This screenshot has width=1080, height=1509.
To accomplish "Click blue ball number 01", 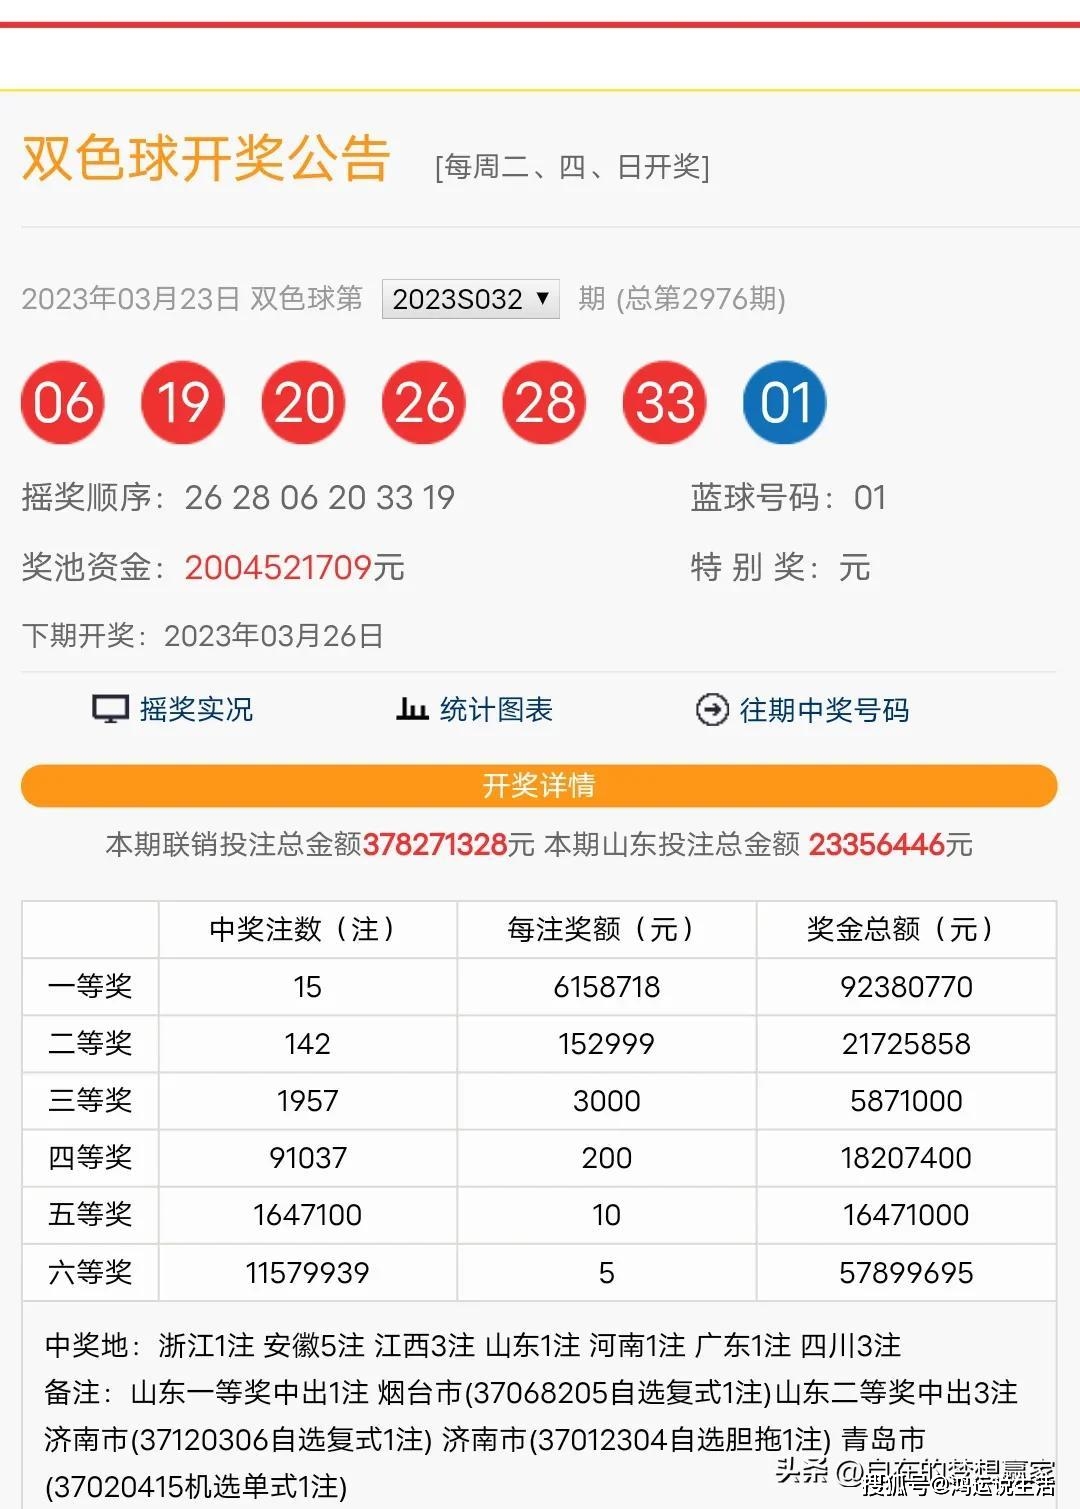I will [785, 403].
